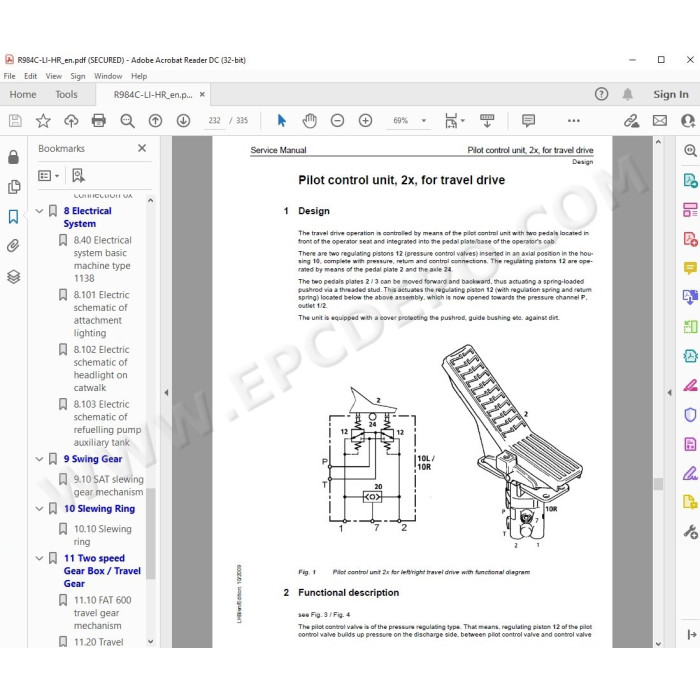
Task: Open the File menu
Action: pyautogui.click(x=9, y=76)
